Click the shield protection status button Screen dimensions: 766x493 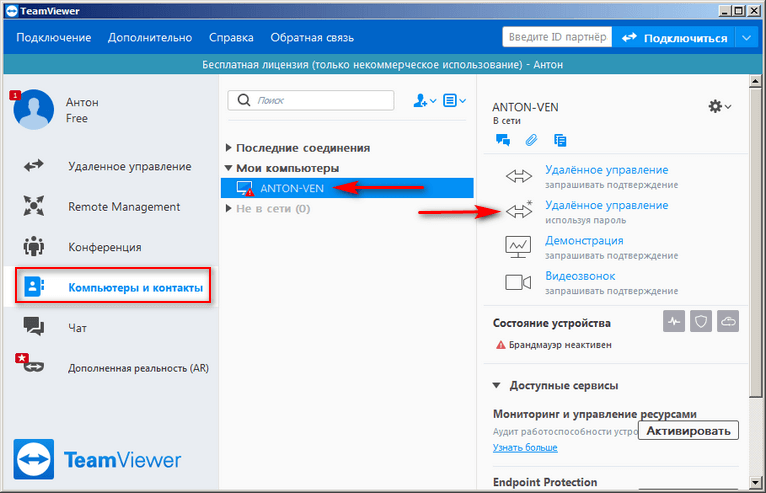click(x=701, y=322)
